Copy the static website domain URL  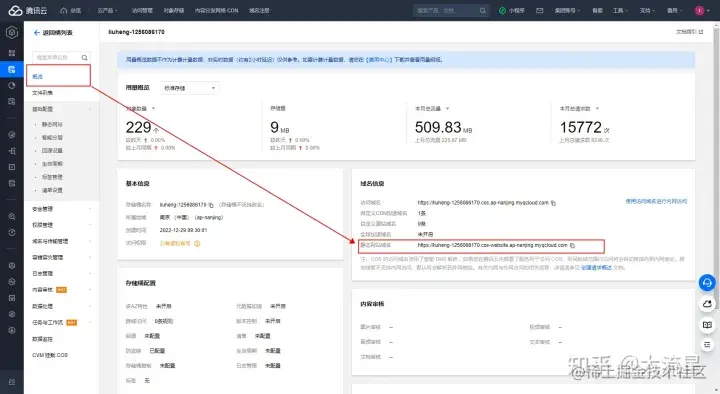(573, 246)
